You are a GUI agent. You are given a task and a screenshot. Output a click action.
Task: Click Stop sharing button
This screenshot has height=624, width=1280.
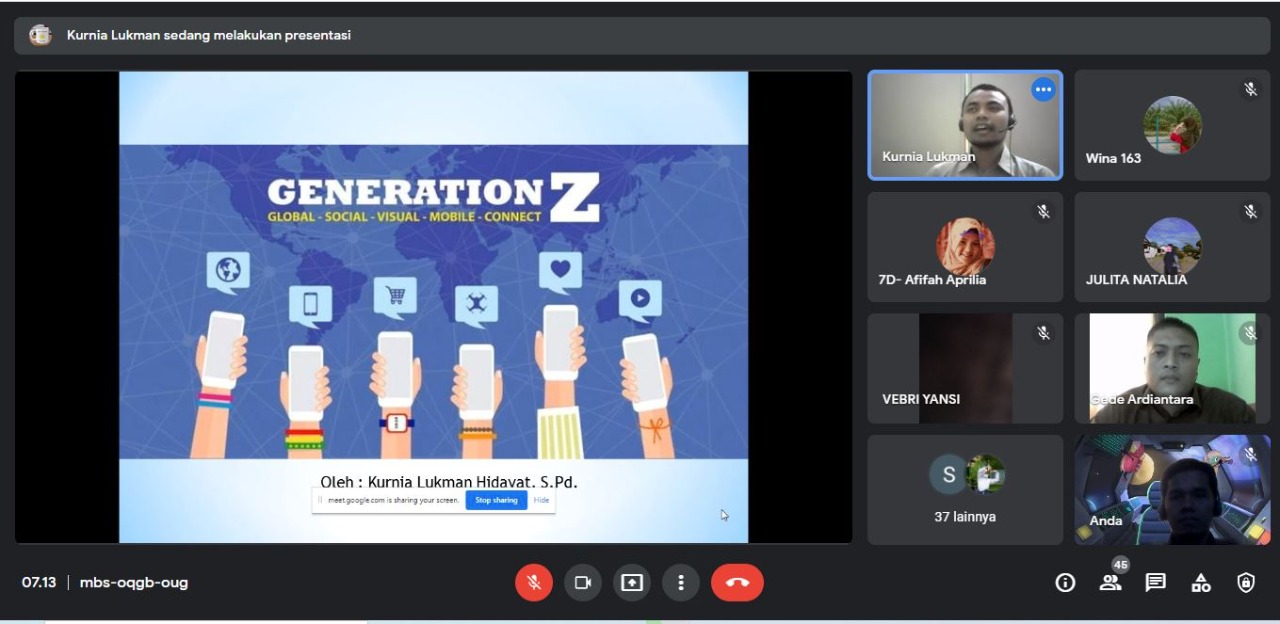click(x=496, y=500)
